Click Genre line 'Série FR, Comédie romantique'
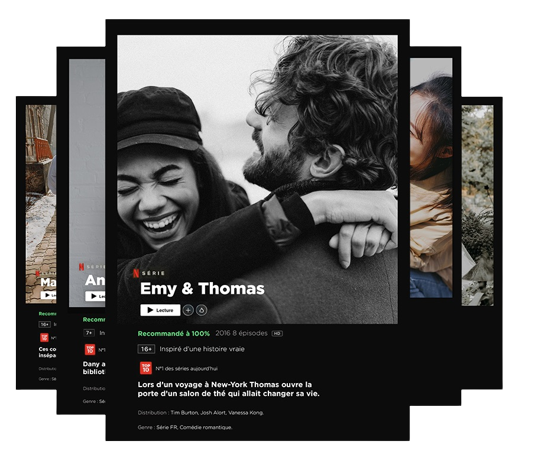 point(185,428)
